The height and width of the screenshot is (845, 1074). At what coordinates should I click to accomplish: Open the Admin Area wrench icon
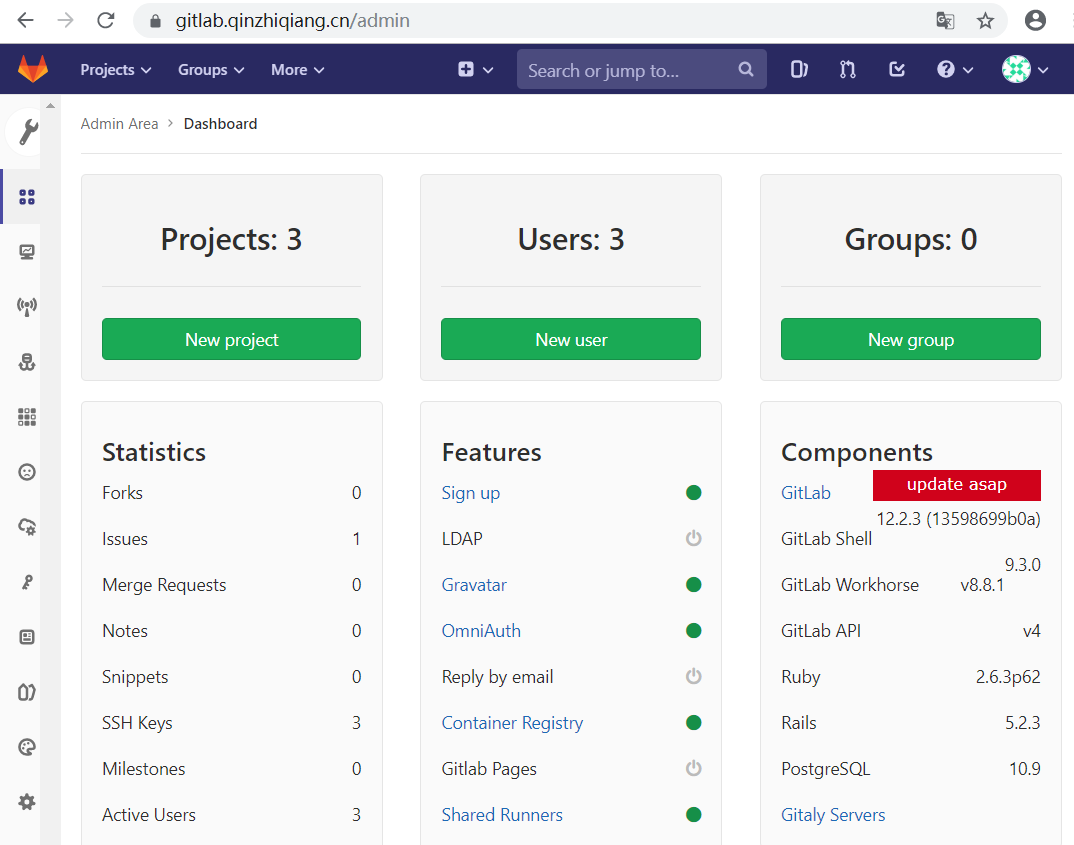28,131
